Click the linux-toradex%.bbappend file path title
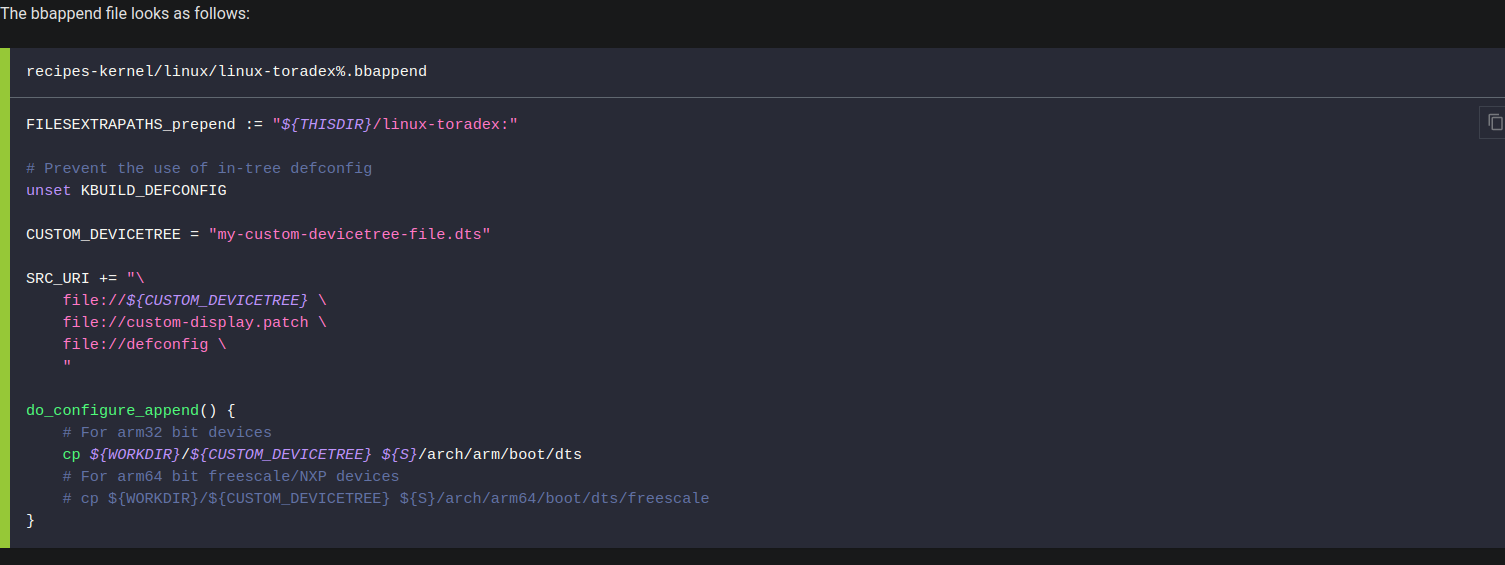 pyautogui.click(x=227, y=72)
